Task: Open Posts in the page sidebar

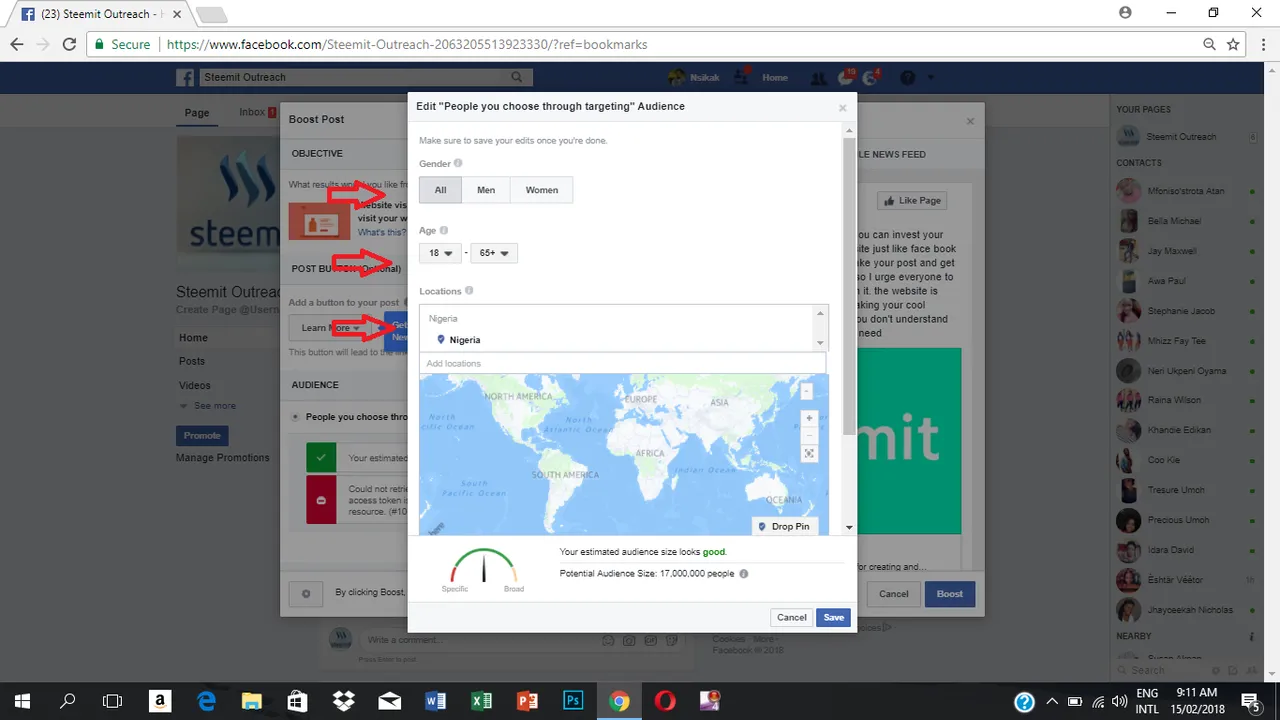Action: click(192, 361)
